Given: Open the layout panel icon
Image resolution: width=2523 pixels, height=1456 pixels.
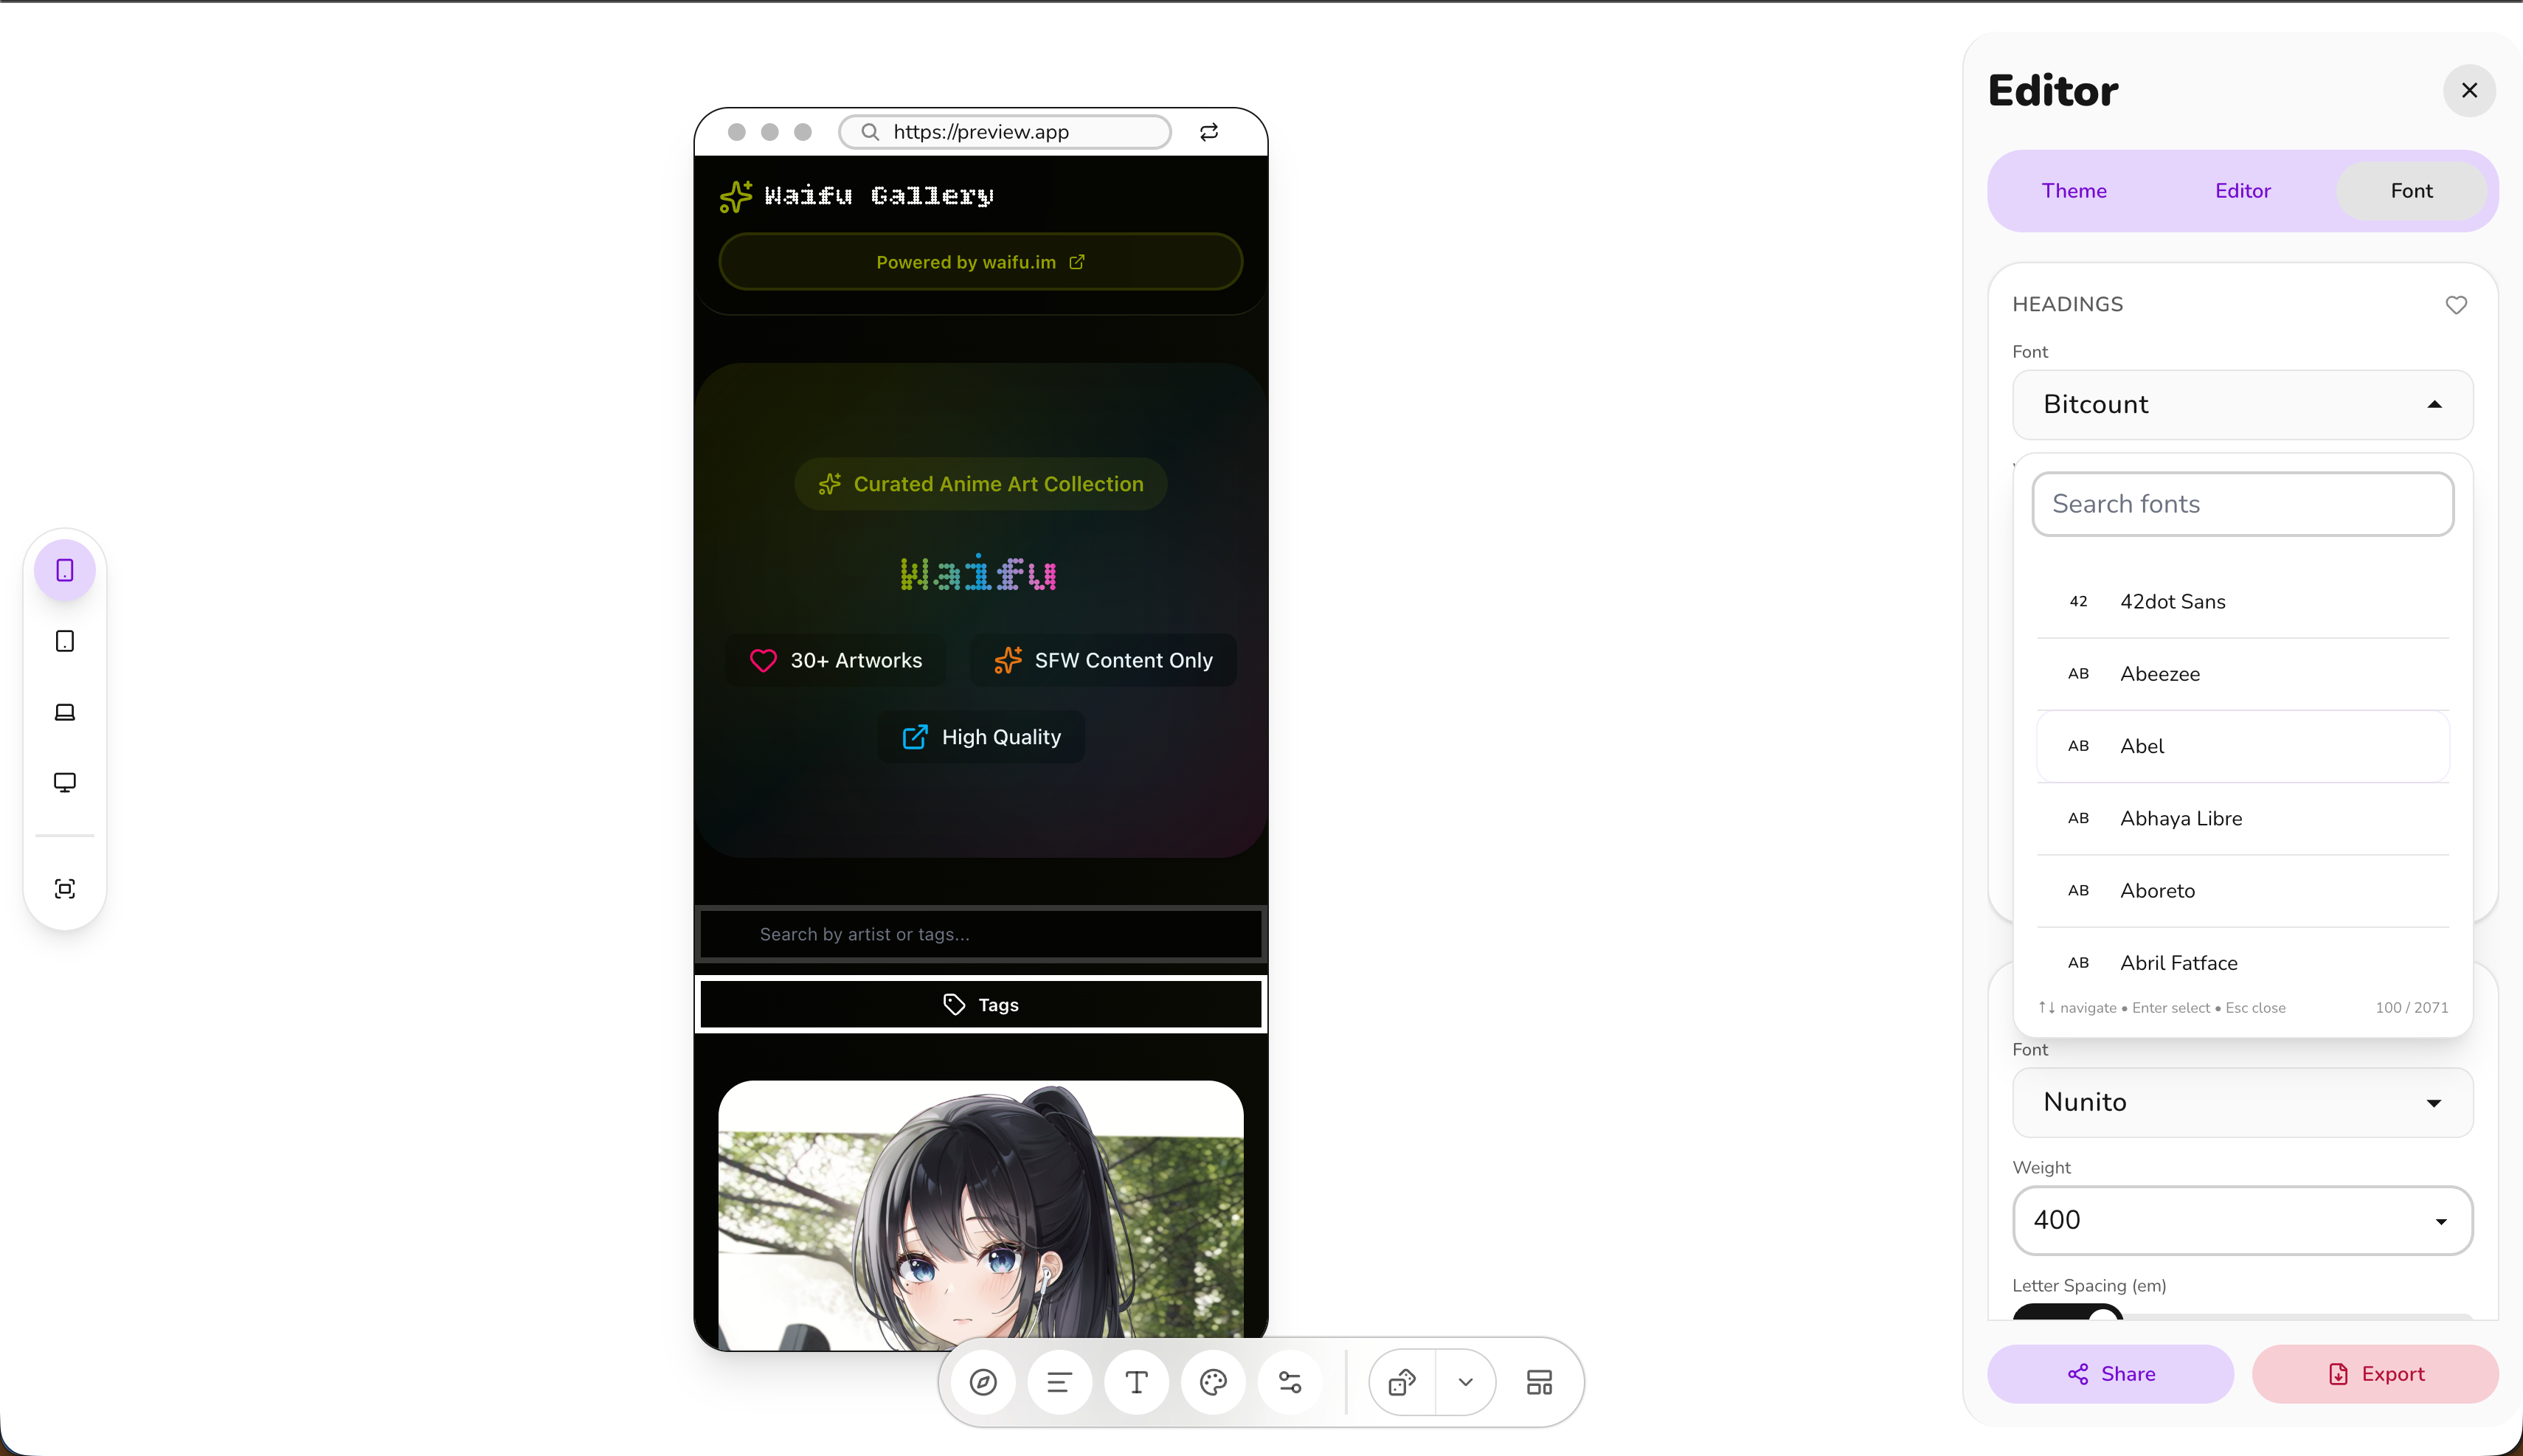Looking at the screenshot, I should coord(1538,1382).
